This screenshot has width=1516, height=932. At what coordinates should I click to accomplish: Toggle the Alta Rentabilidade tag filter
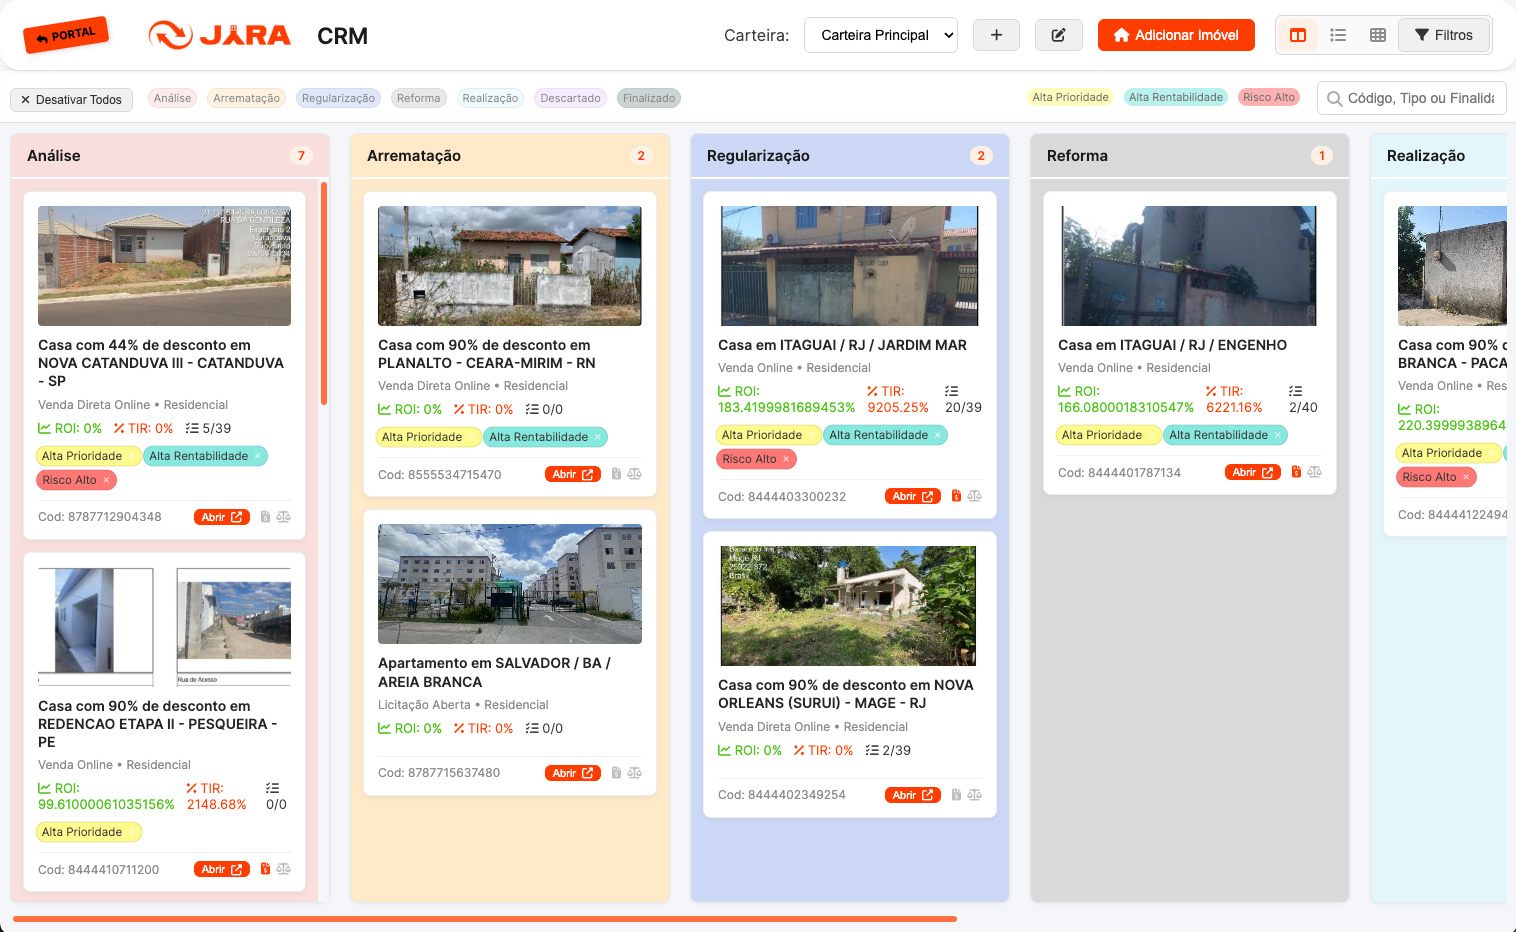point(1176,97)
